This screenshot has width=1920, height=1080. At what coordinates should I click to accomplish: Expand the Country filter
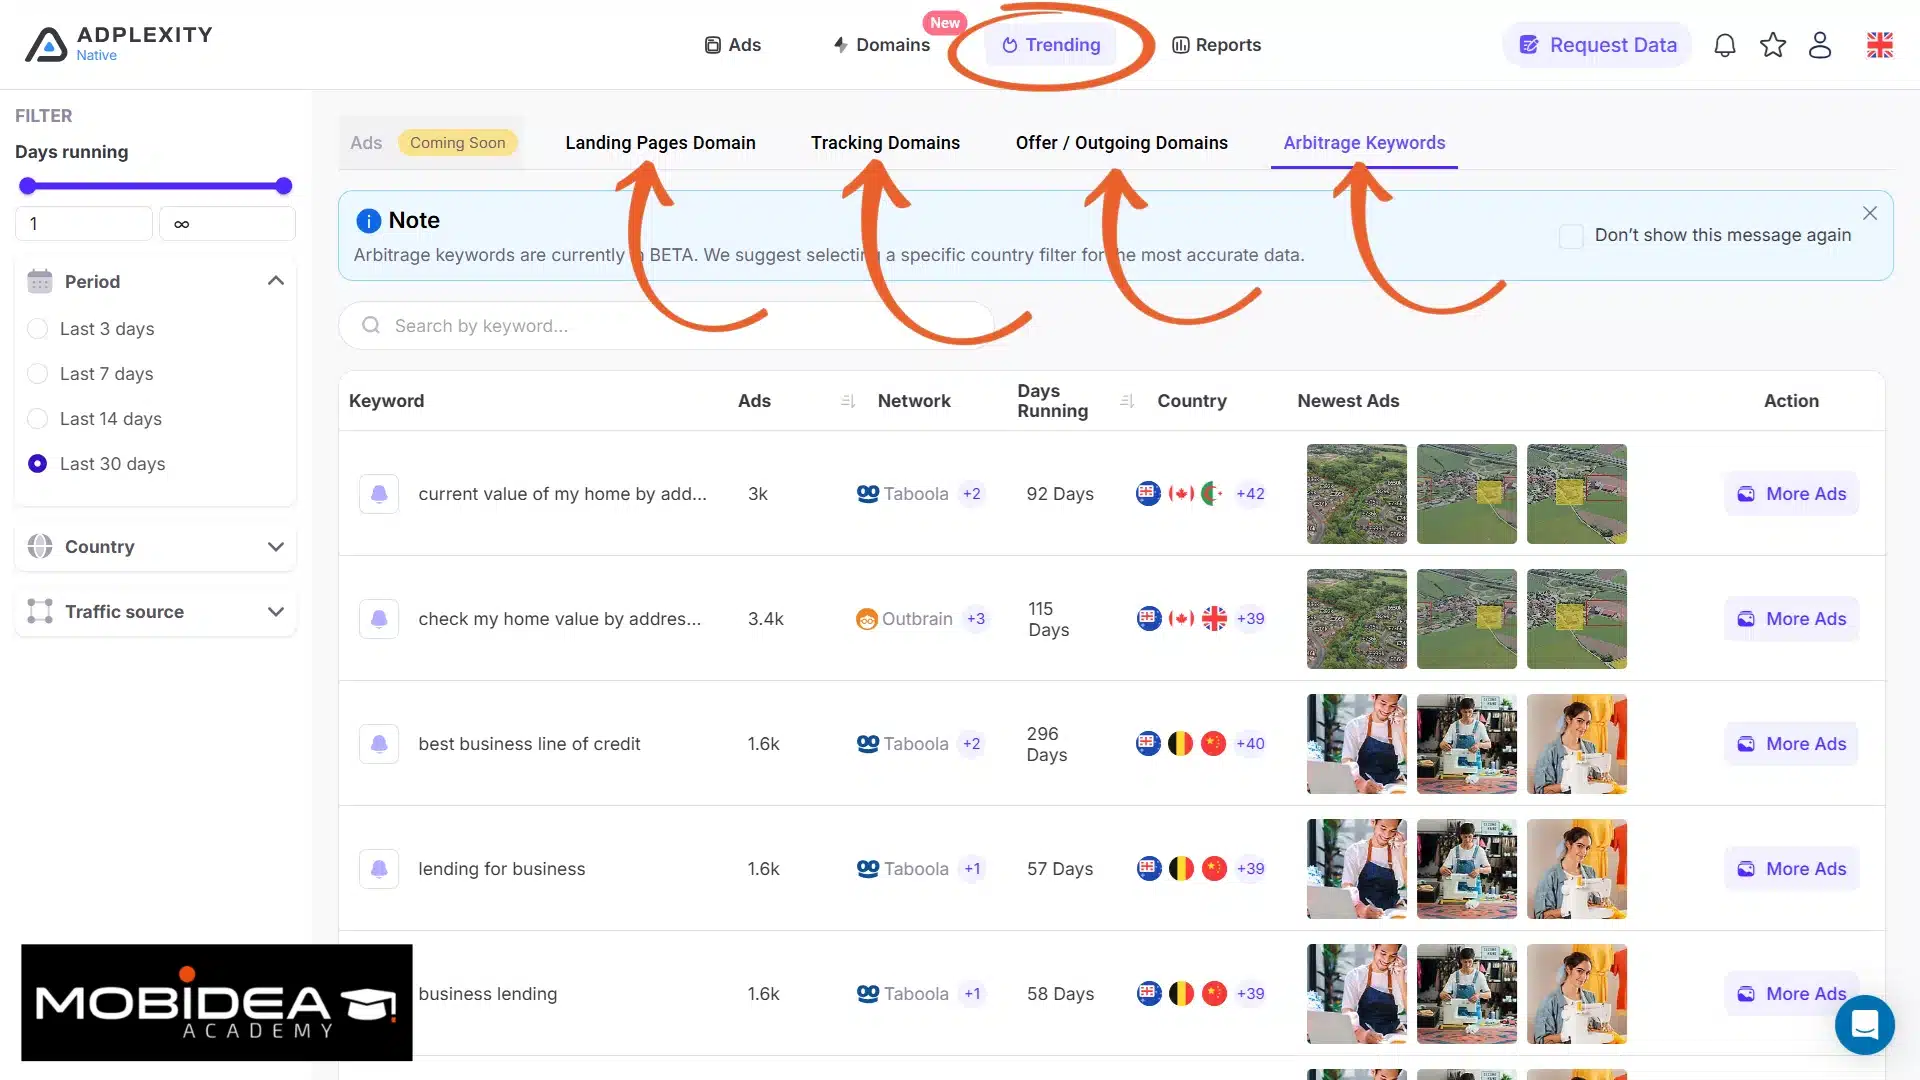[276, 547]
